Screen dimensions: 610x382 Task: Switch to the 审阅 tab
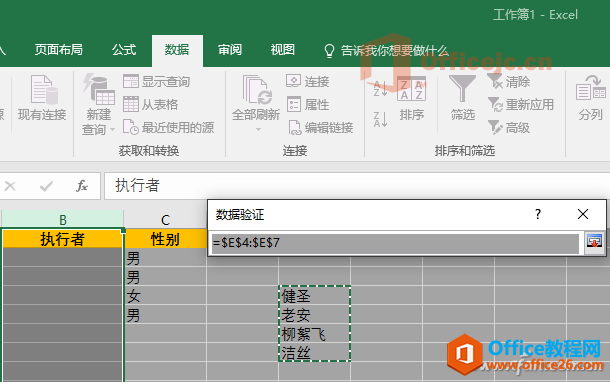(230, 50)
